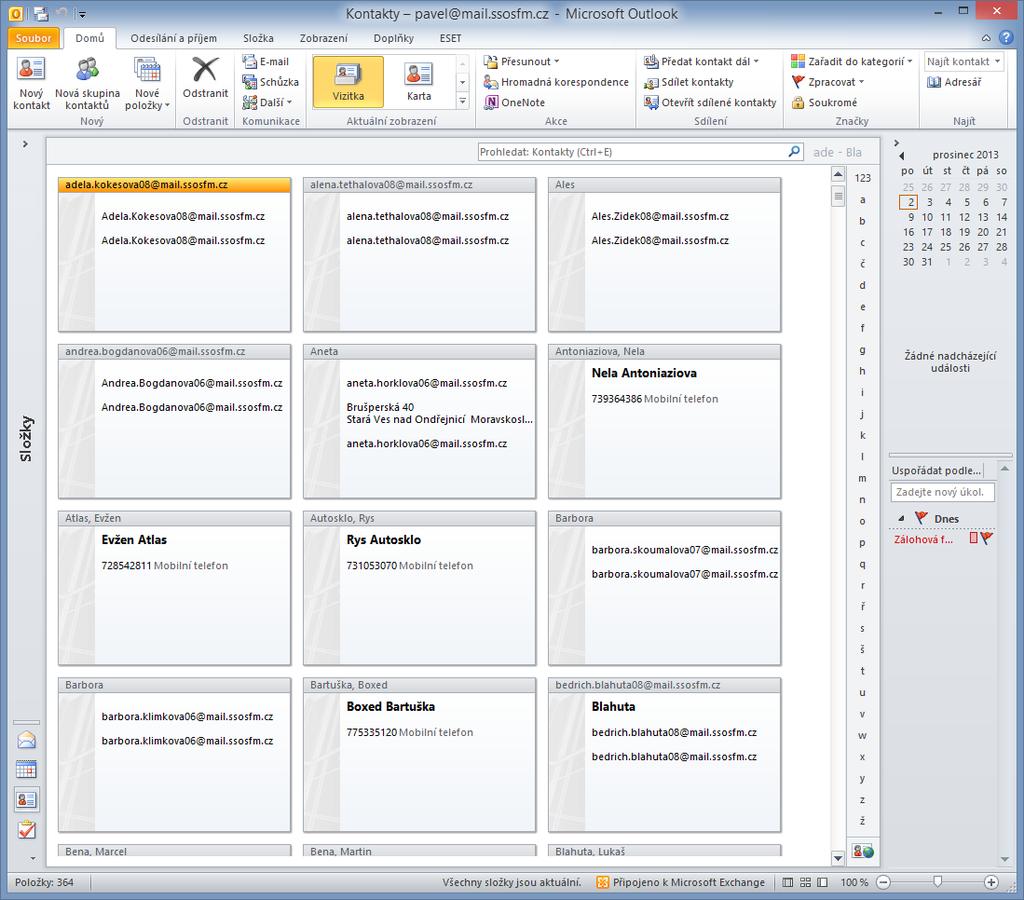The height and width of the screenshot is (900, 1024).
Task: Switch to Odesílání a příjem tab
Action: 173,38
